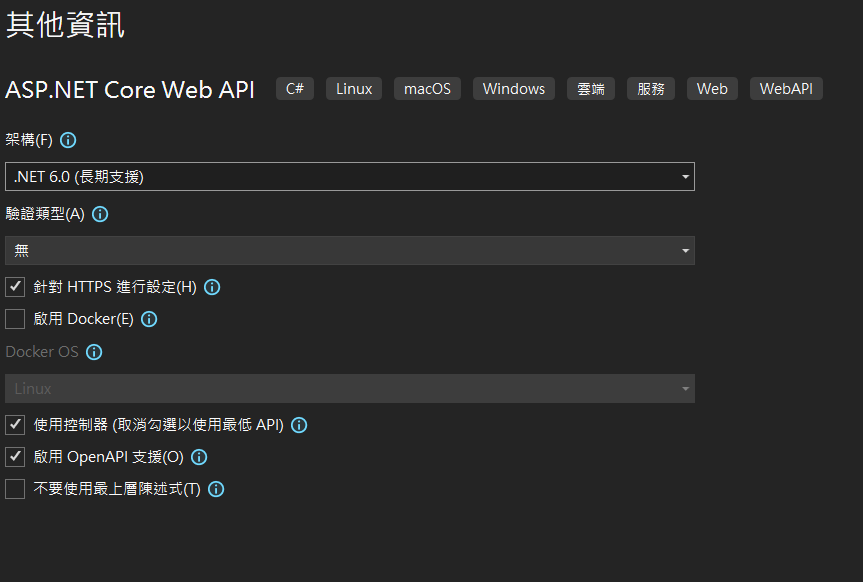Image resolution: width=863 pixels, height=582 pixels.
Task: Click the macOS tag
Action: tap(427, 89)
